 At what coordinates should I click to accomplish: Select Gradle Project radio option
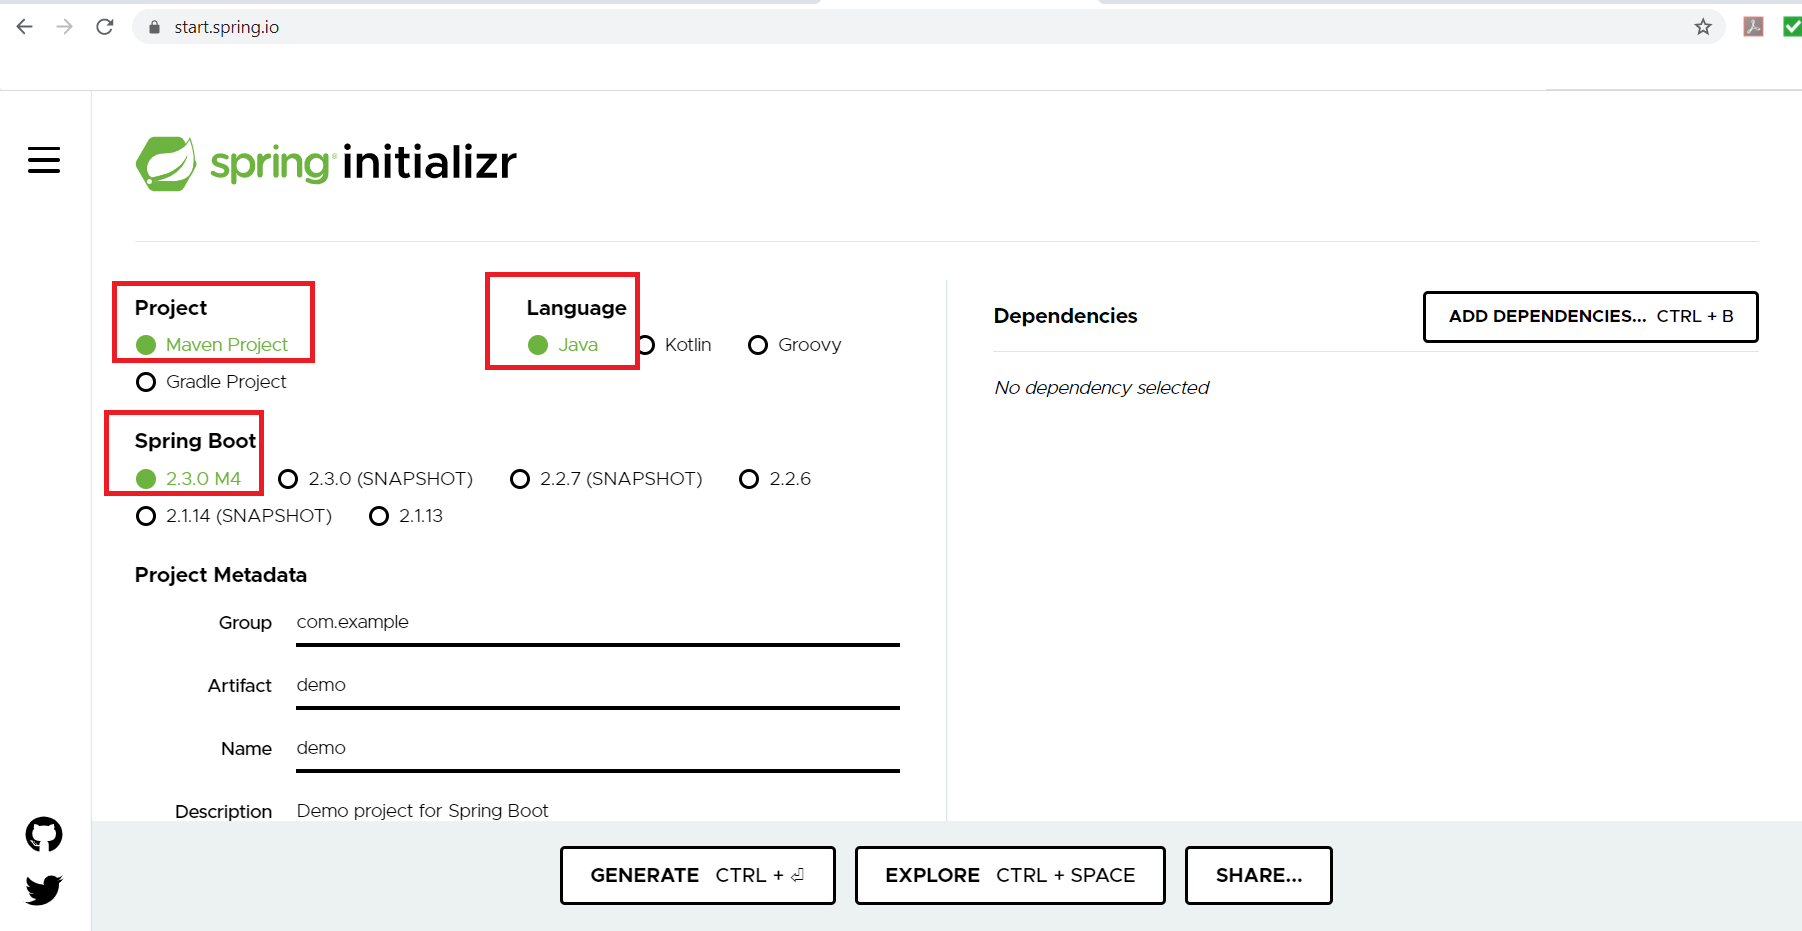tap(146, 382)
